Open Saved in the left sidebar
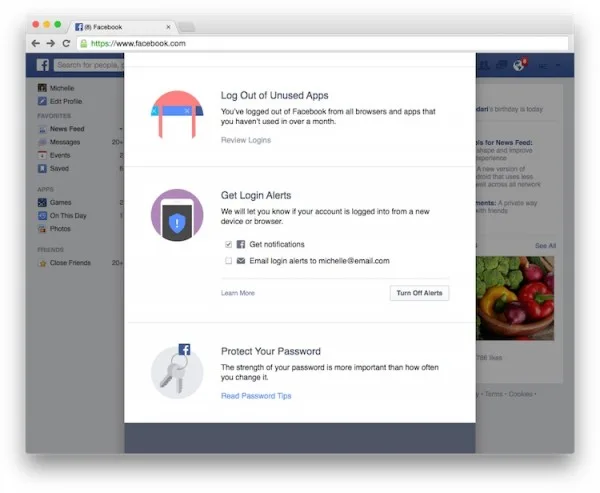The image size is (600, 493). (59, 168)
